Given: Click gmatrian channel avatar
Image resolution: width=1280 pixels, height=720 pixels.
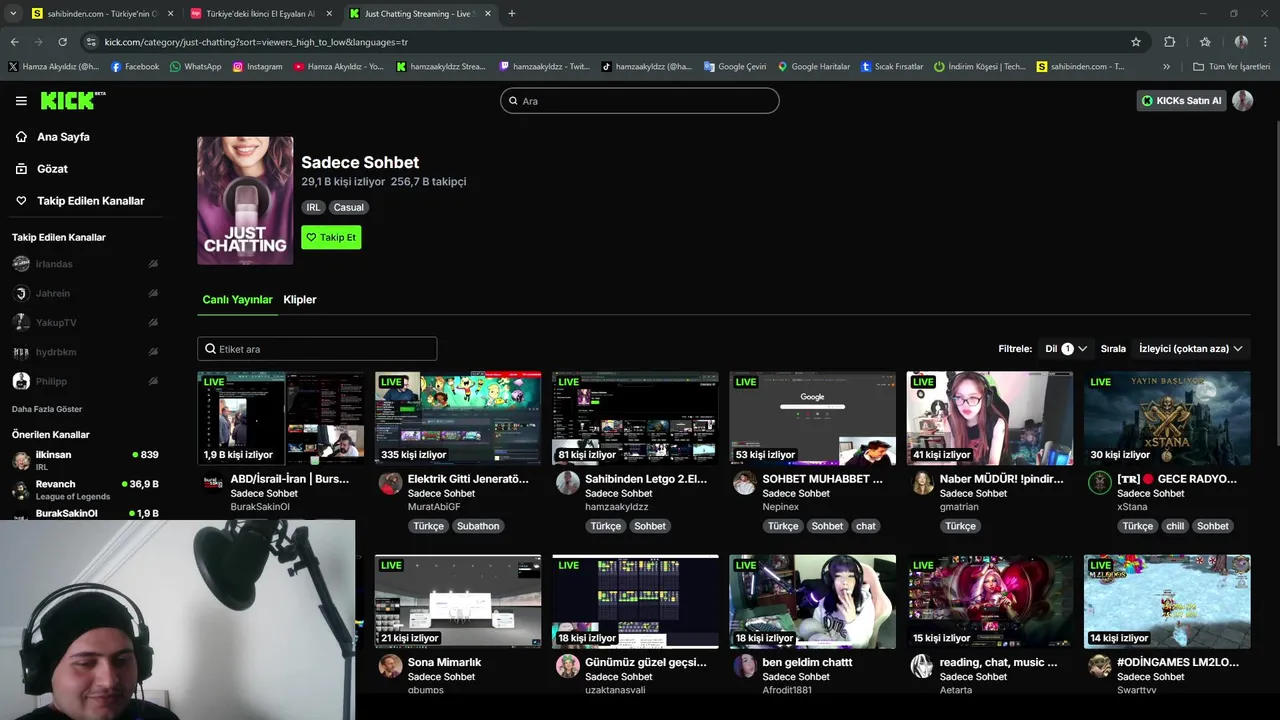Looking at the screenshot, I should click(x=922, y=483).
